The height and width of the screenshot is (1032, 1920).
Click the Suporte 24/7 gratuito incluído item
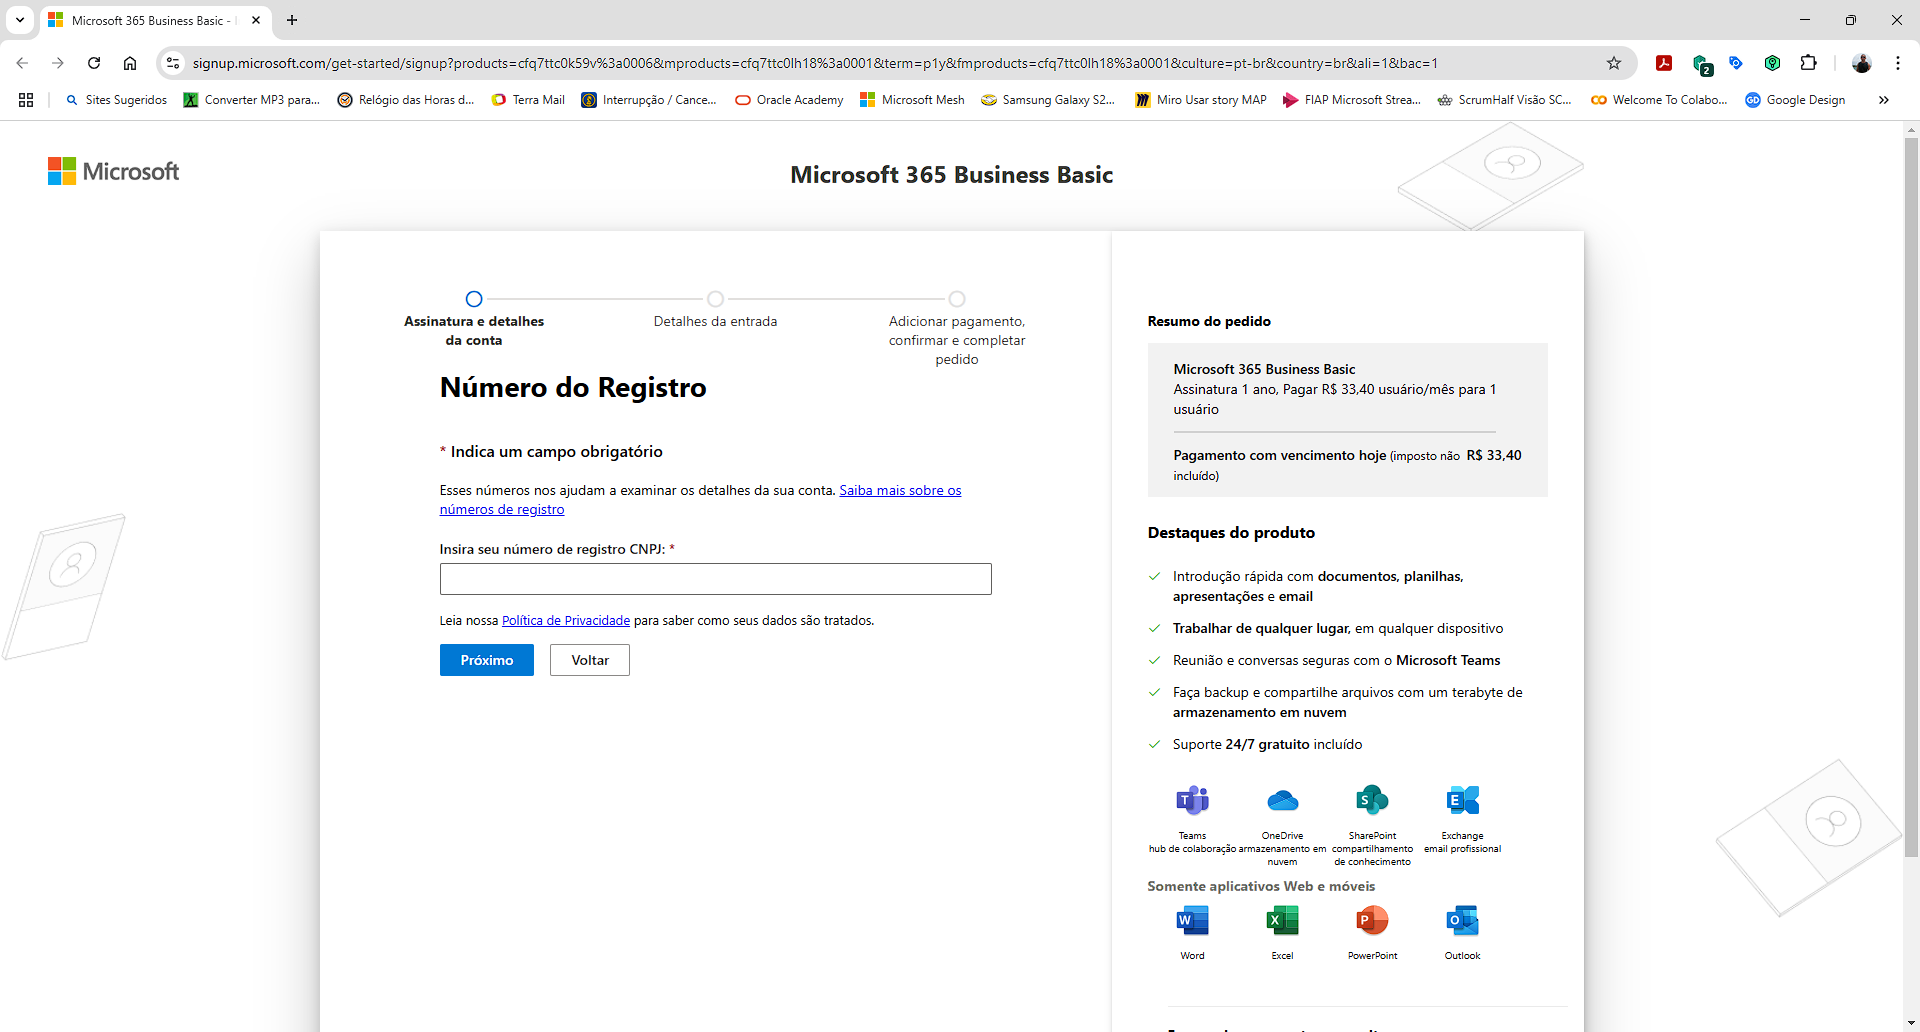click(1267, 744)
